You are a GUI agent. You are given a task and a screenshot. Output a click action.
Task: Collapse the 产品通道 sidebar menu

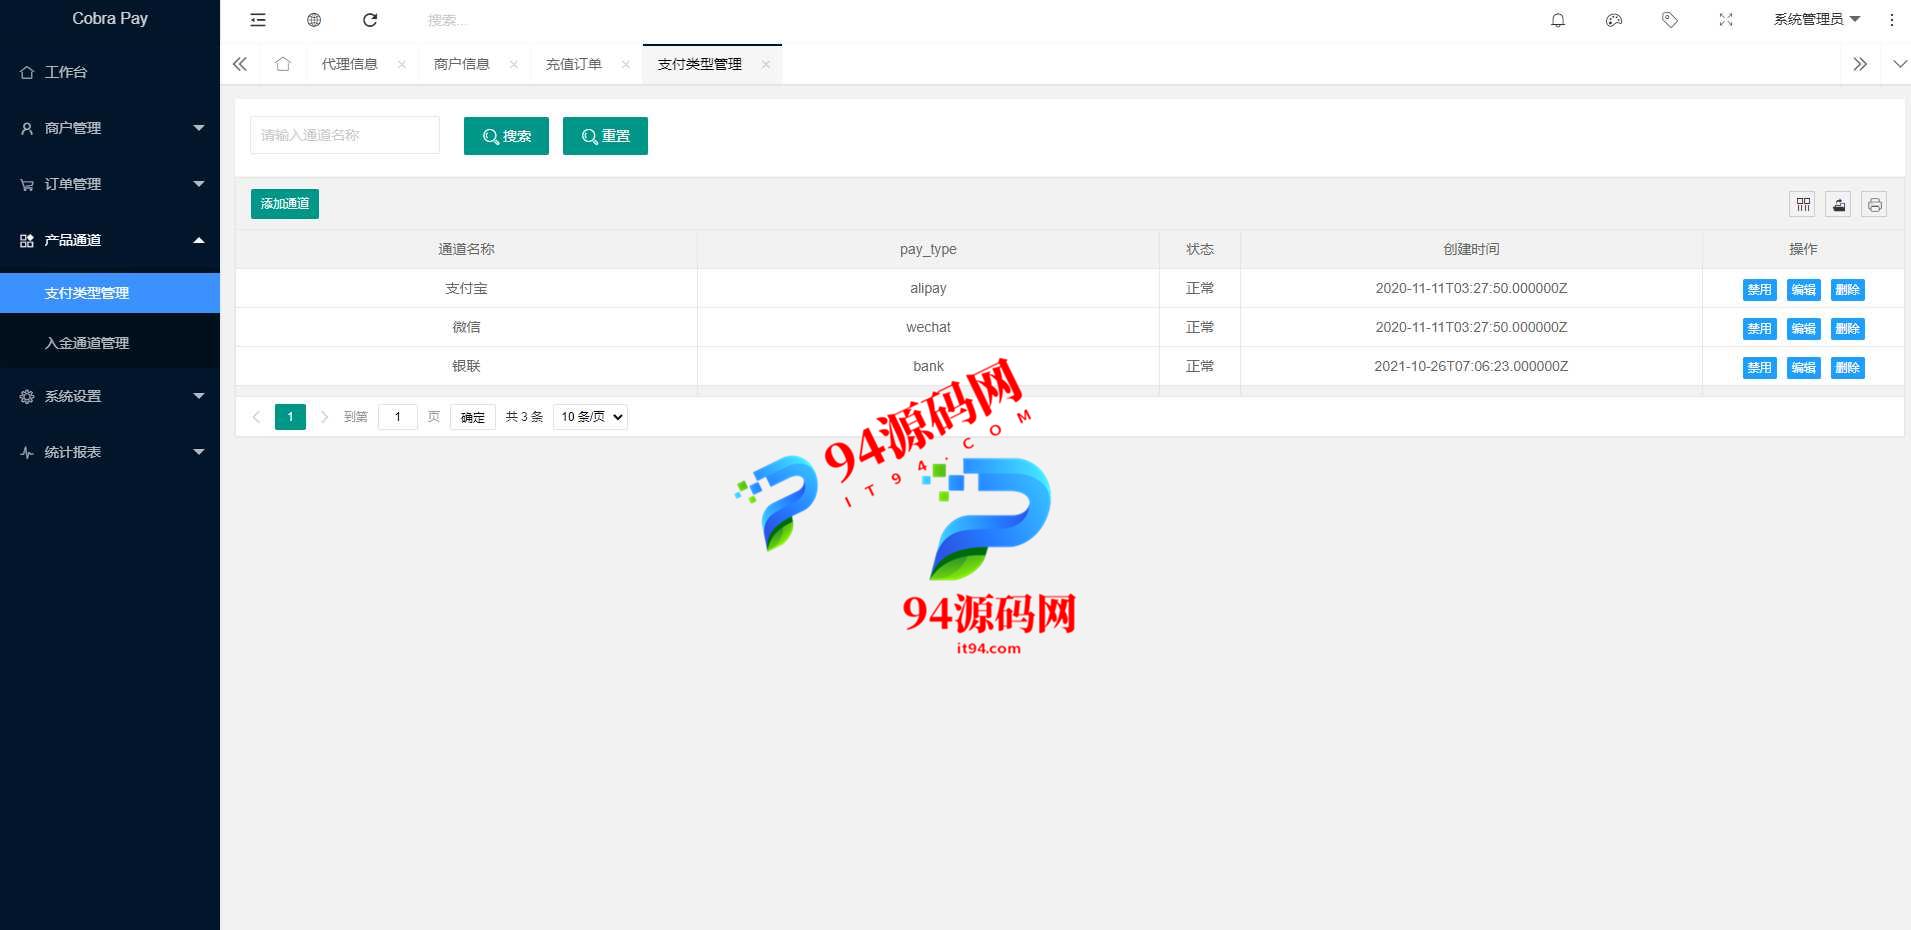[110, 240]
